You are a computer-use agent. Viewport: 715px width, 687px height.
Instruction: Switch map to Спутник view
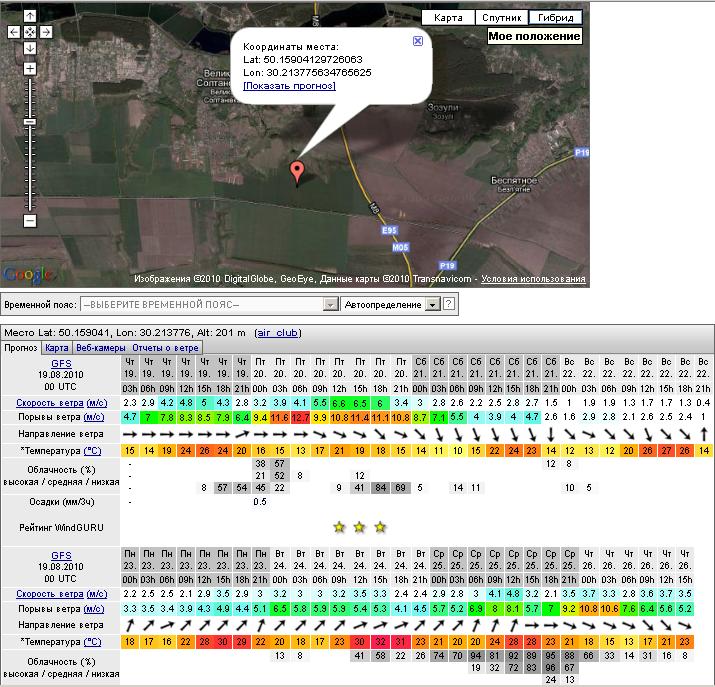pyautogui.click(x=501, y=18)
